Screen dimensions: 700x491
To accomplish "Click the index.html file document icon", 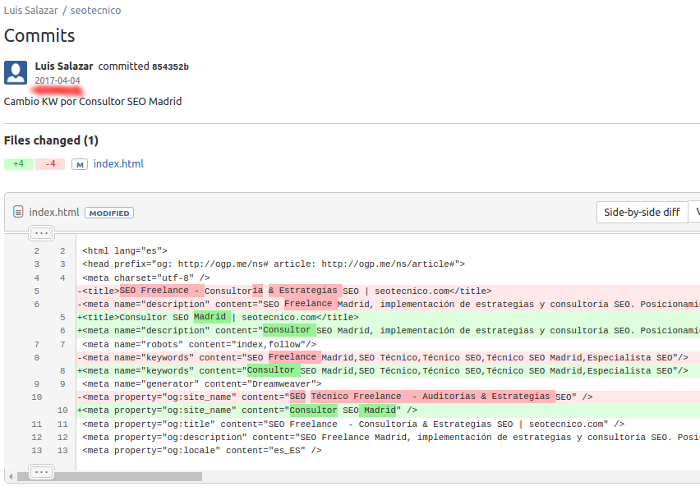I will tap(18, 212).
